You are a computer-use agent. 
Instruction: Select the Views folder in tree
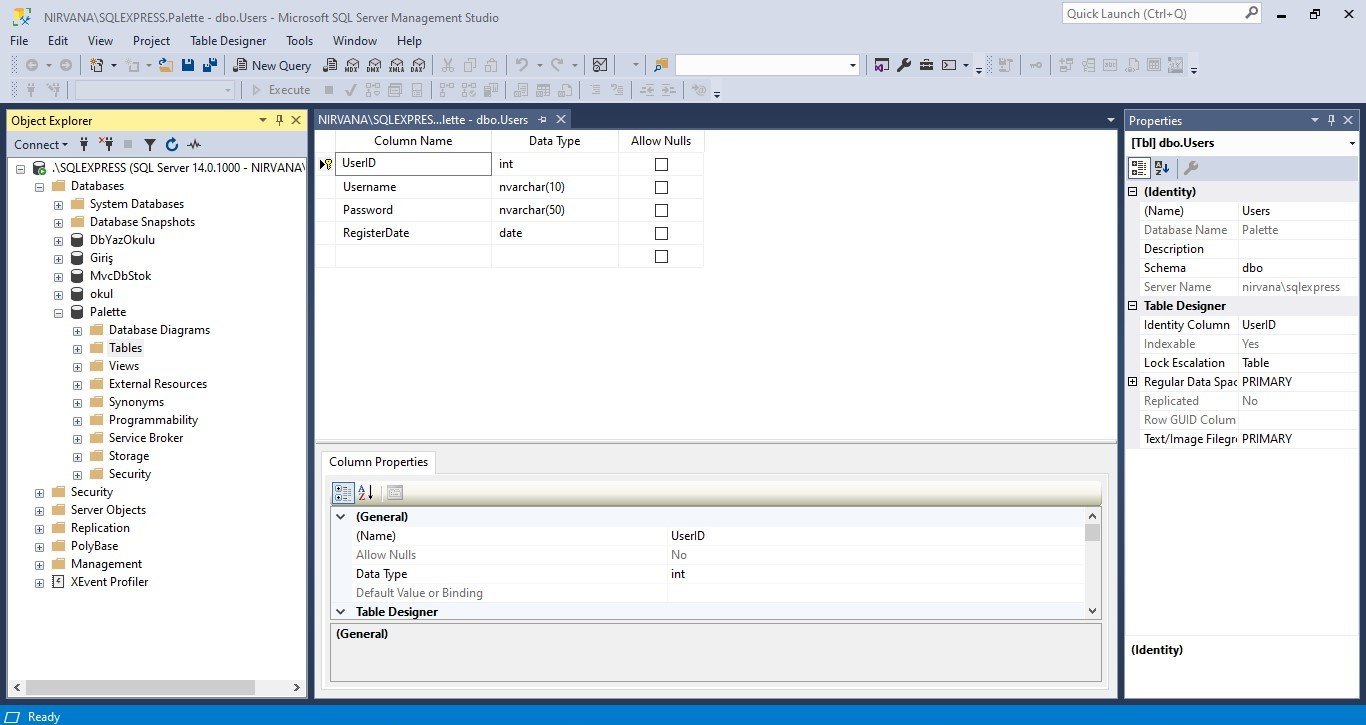(124, 366)
